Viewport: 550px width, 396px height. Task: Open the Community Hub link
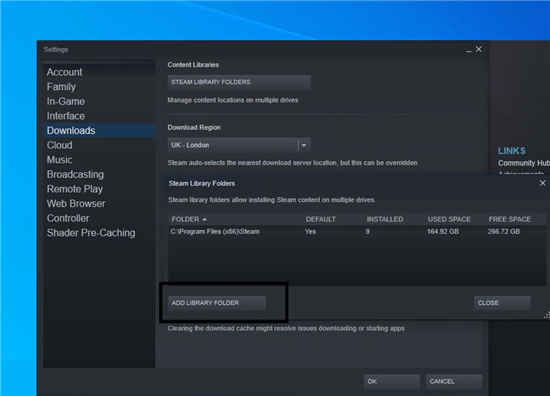[524, 163]
